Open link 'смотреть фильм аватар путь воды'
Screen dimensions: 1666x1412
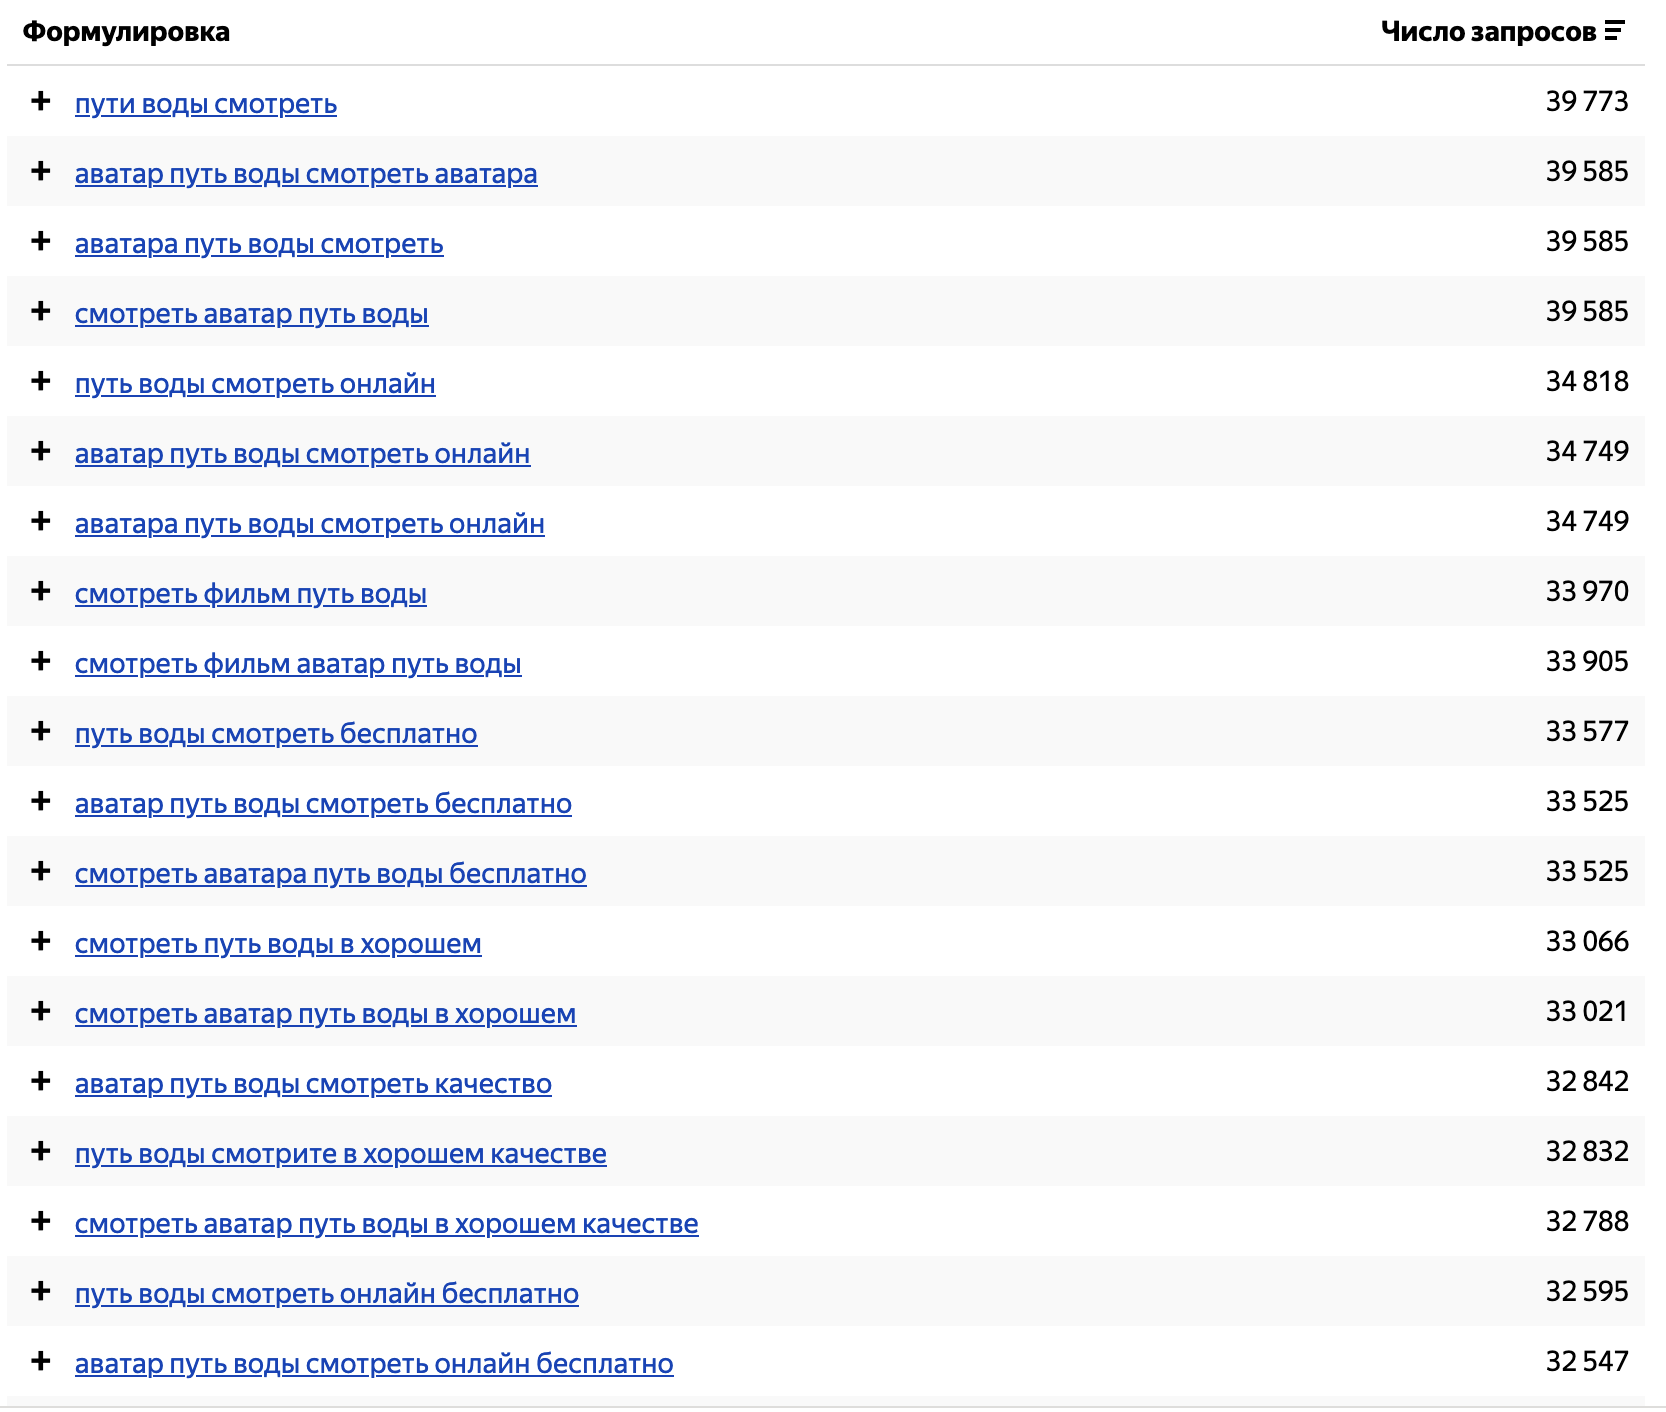coord(298,664)
